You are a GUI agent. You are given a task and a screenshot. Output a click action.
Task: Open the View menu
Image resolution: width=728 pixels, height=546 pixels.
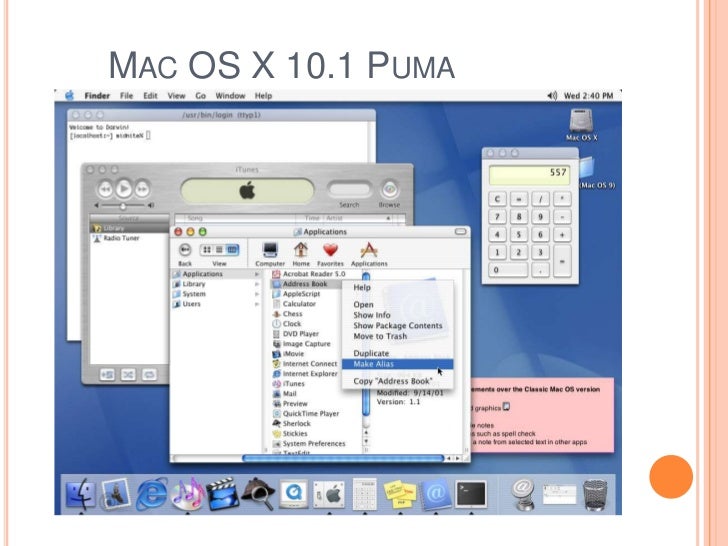point(176,96)
